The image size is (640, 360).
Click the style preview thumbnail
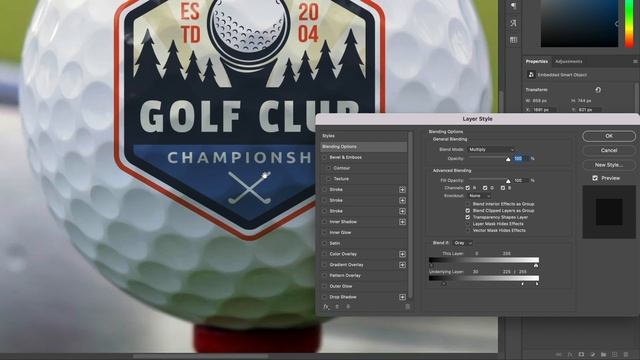609,212
